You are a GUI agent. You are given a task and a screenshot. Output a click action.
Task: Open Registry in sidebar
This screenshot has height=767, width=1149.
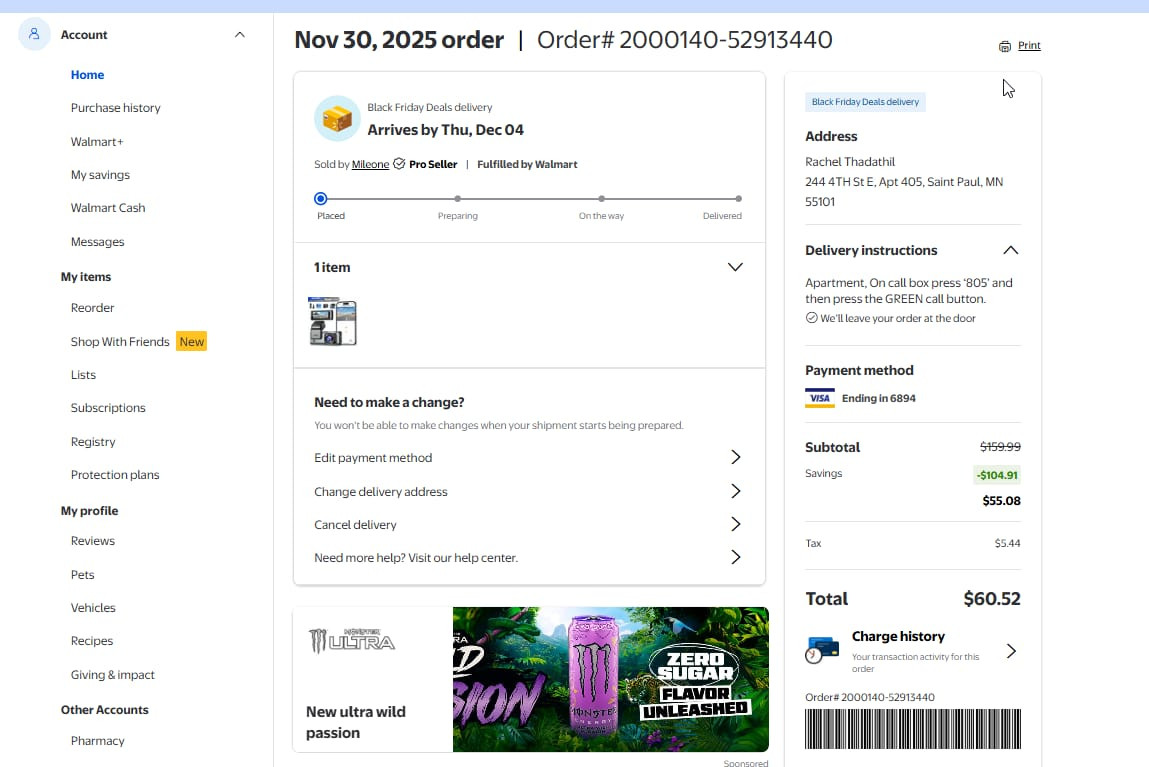pyautogui.click(x=93, y=442)
